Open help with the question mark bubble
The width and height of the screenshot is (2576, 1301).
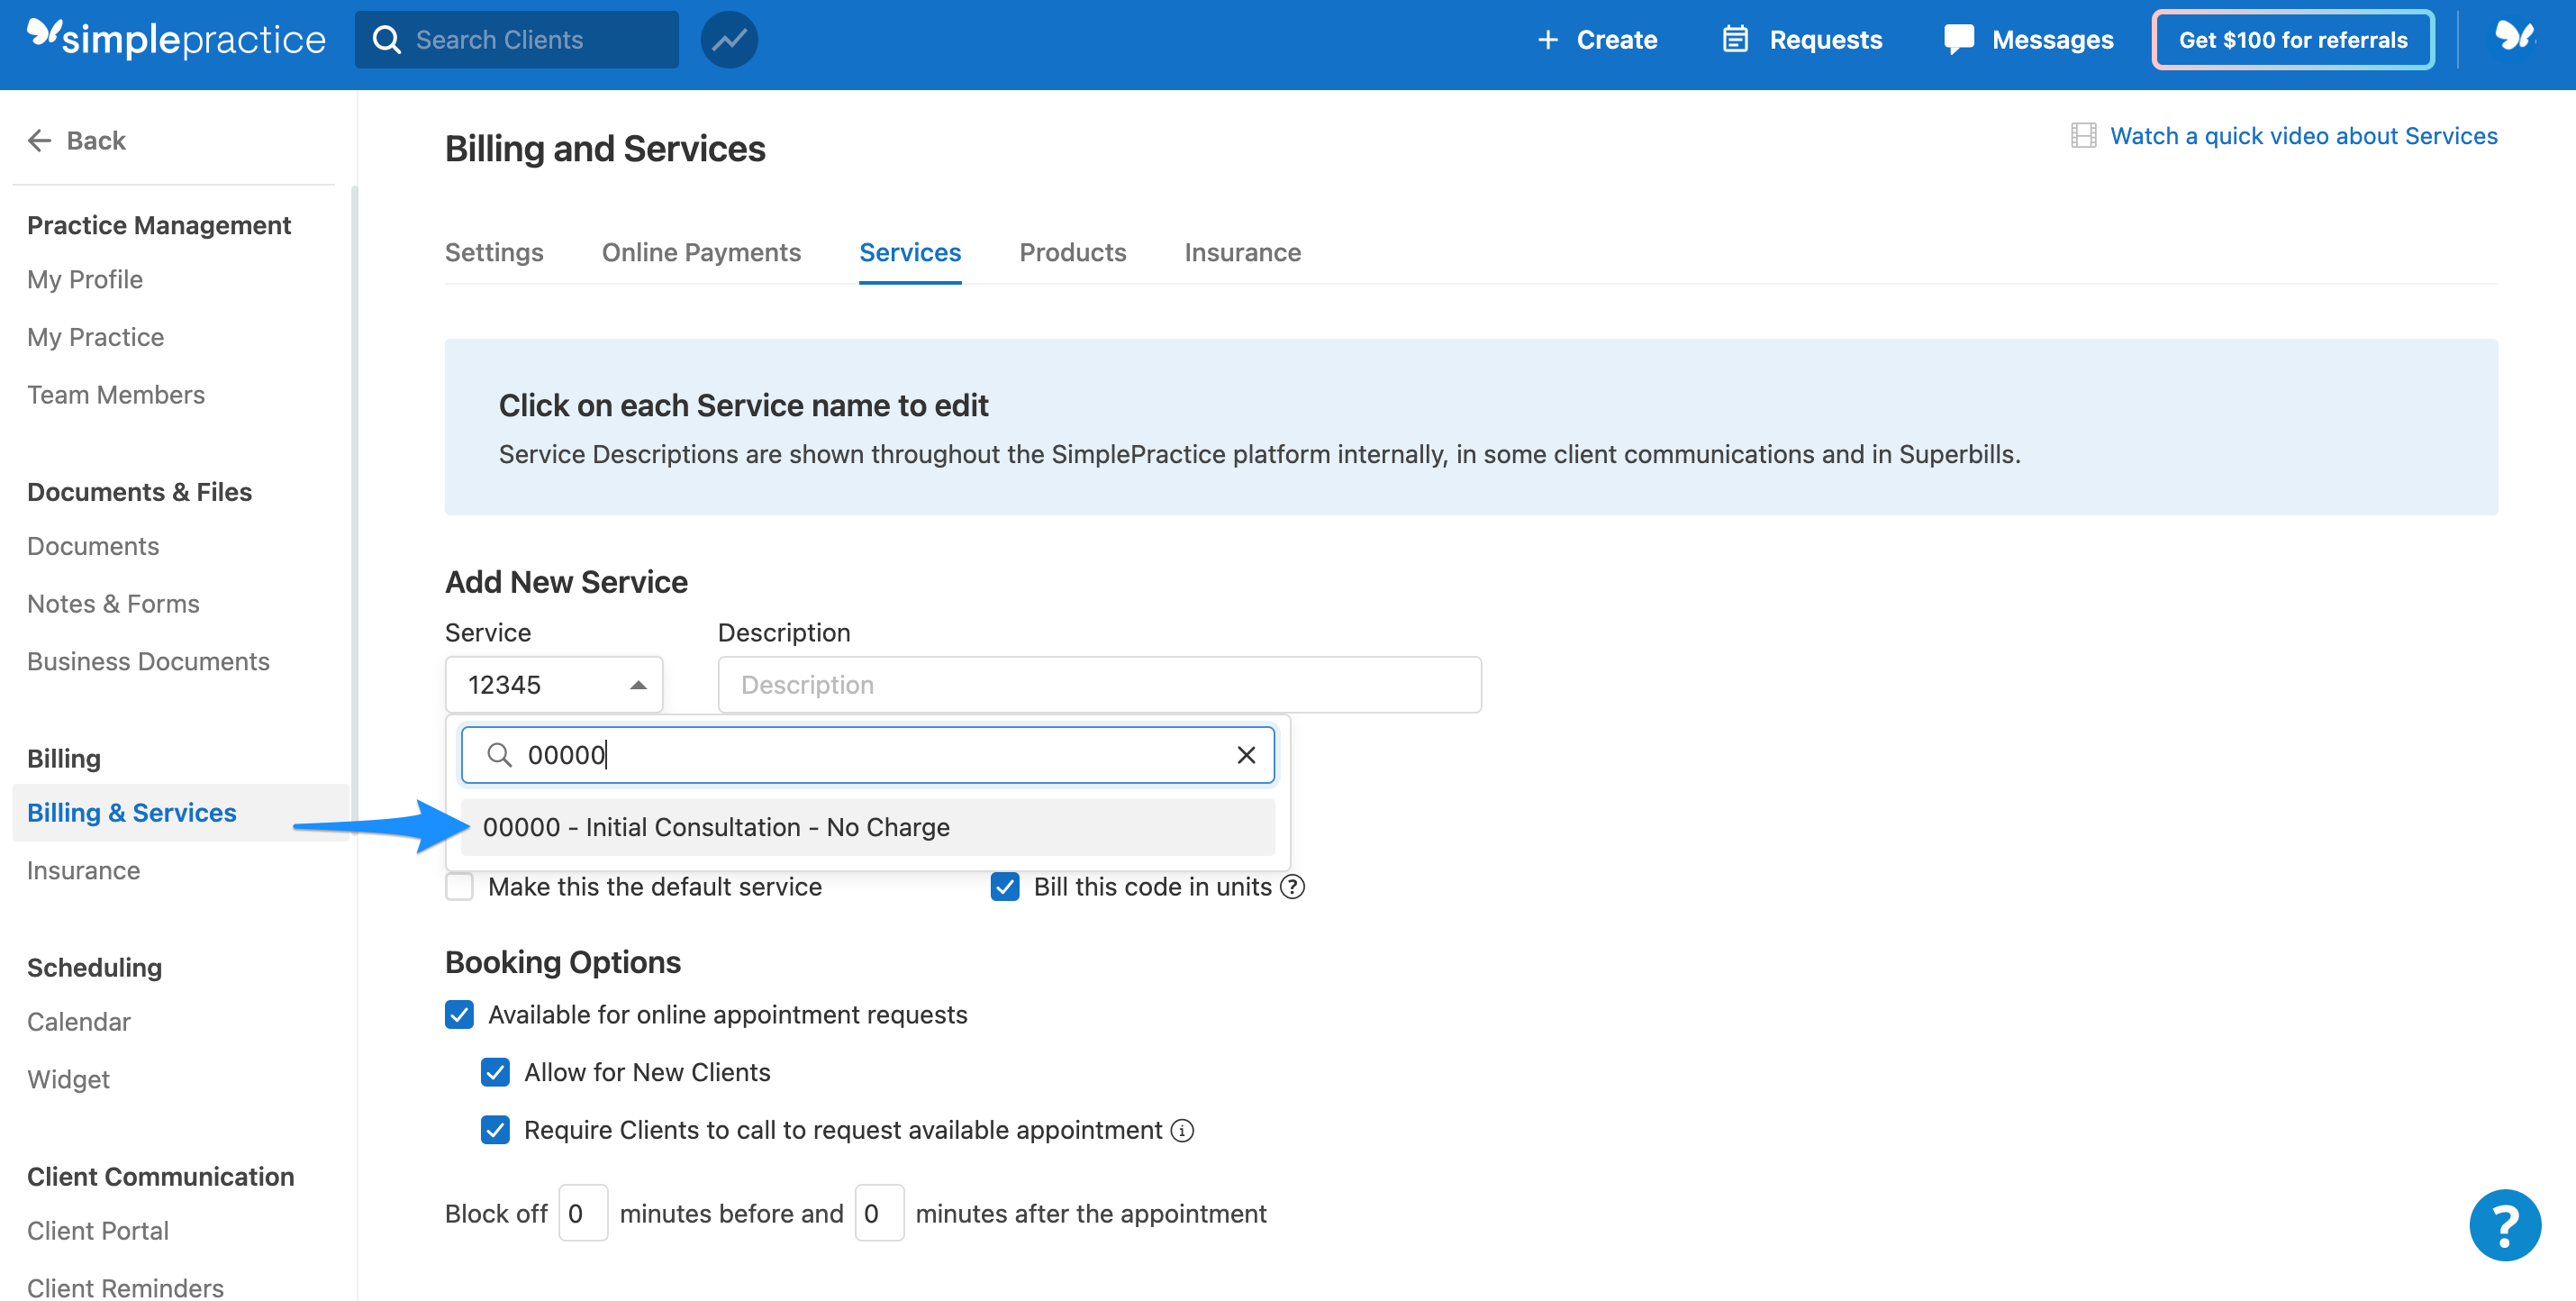click(2505, 1224)
